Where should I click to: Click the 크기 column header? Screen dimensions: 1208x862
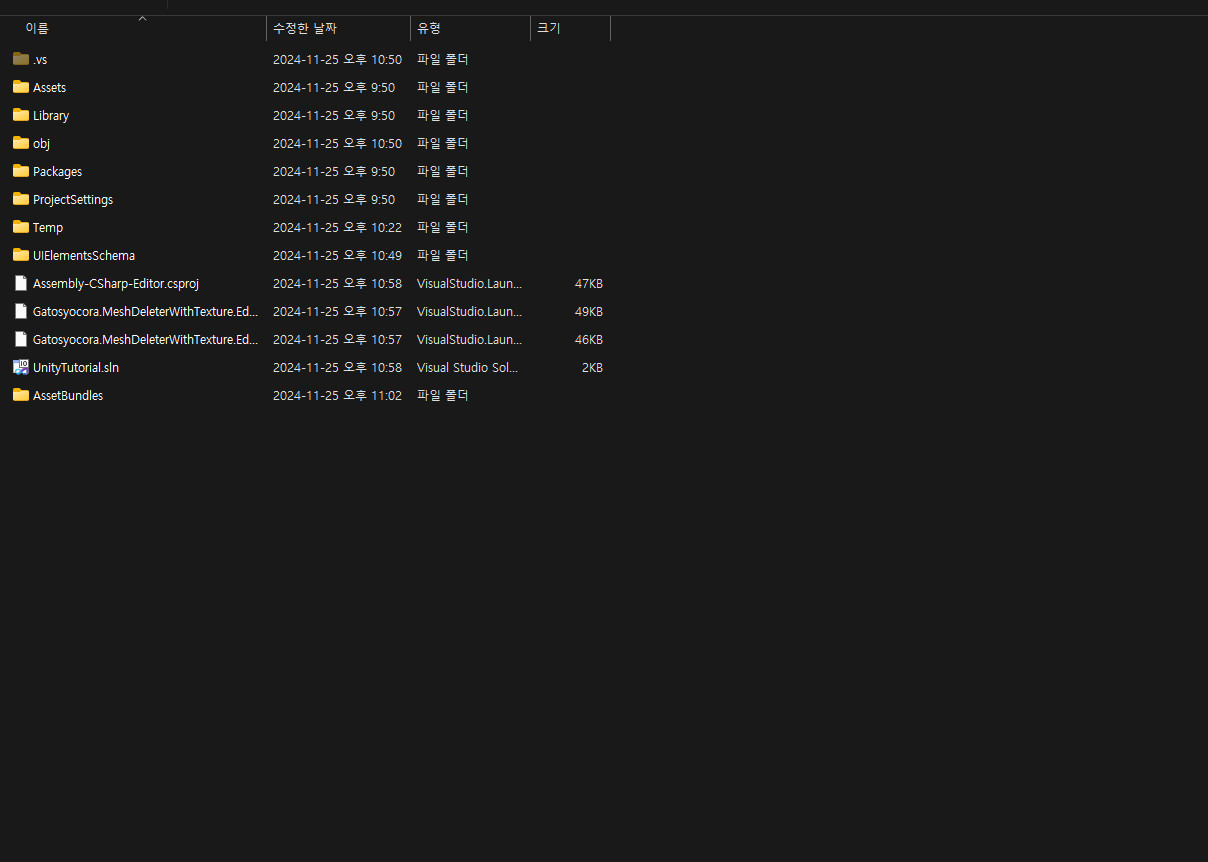pyautogui.click(x=548, y=29)
